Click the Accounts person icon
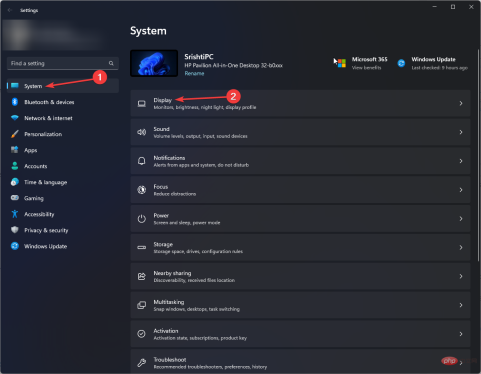This screenshot has height=374, width=481. pos(15,166)
